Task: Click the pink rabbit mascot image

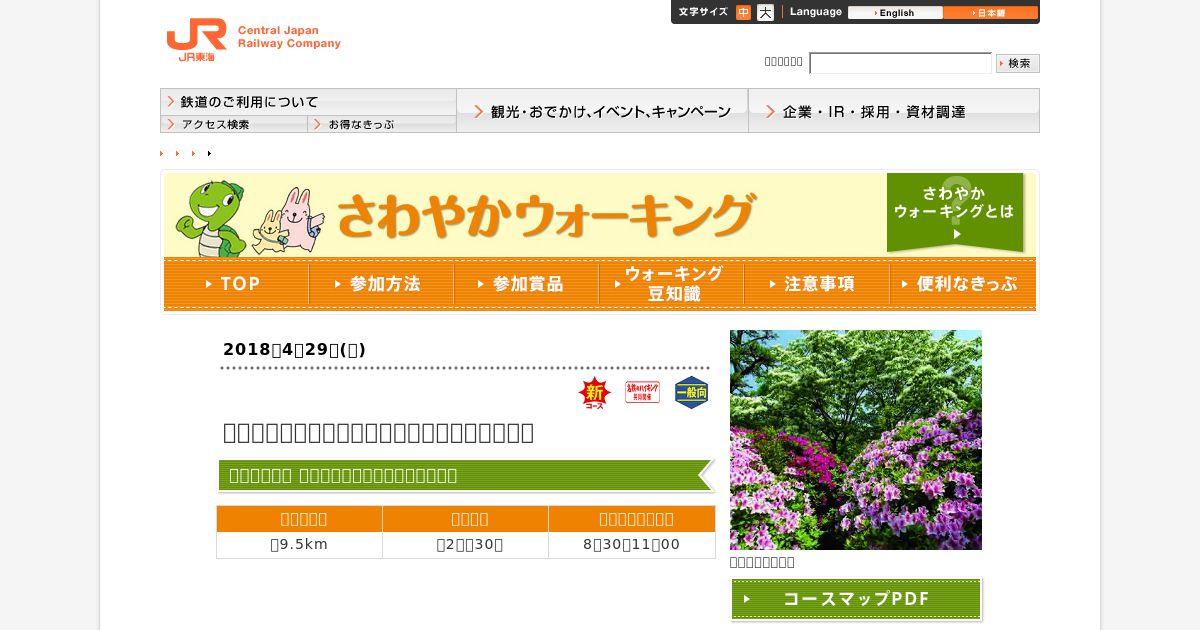Action: (302, 219)
